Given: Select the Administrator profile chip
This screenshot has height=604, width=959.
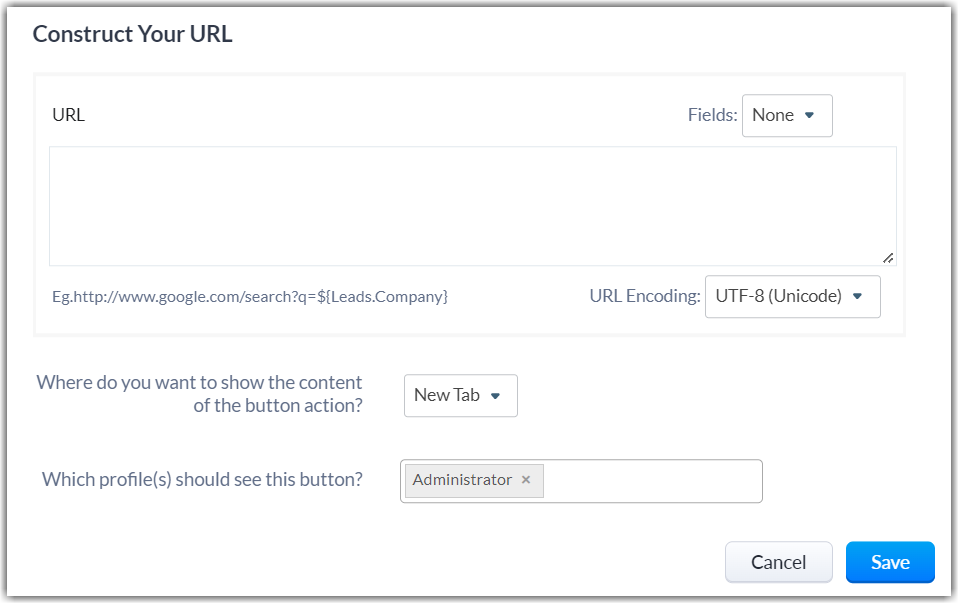Looking at the screenshot, I should click(x=462, y=480).
